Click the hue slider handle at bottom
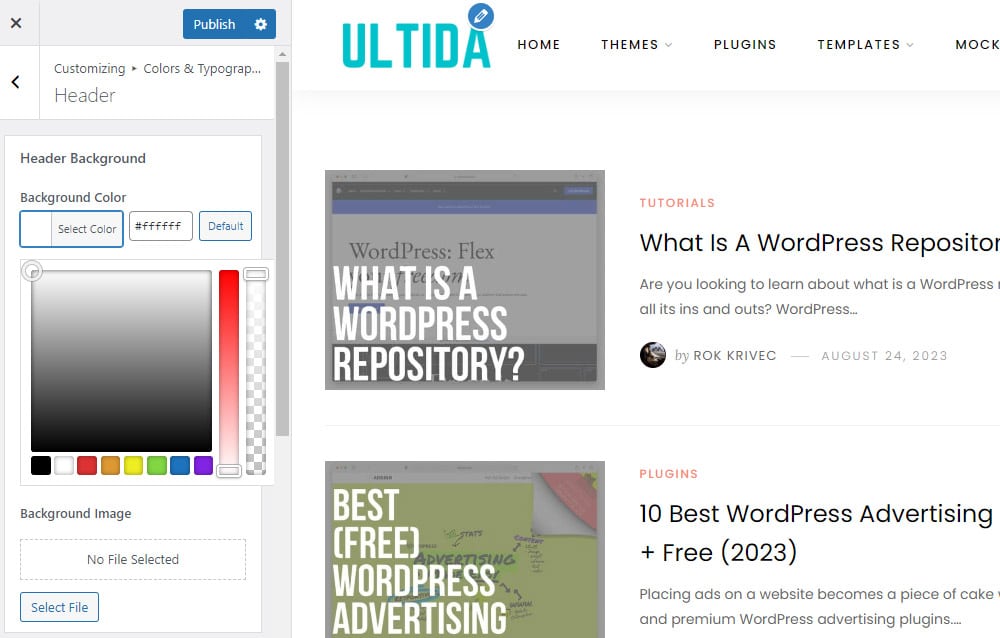 [x=229, y=471]
